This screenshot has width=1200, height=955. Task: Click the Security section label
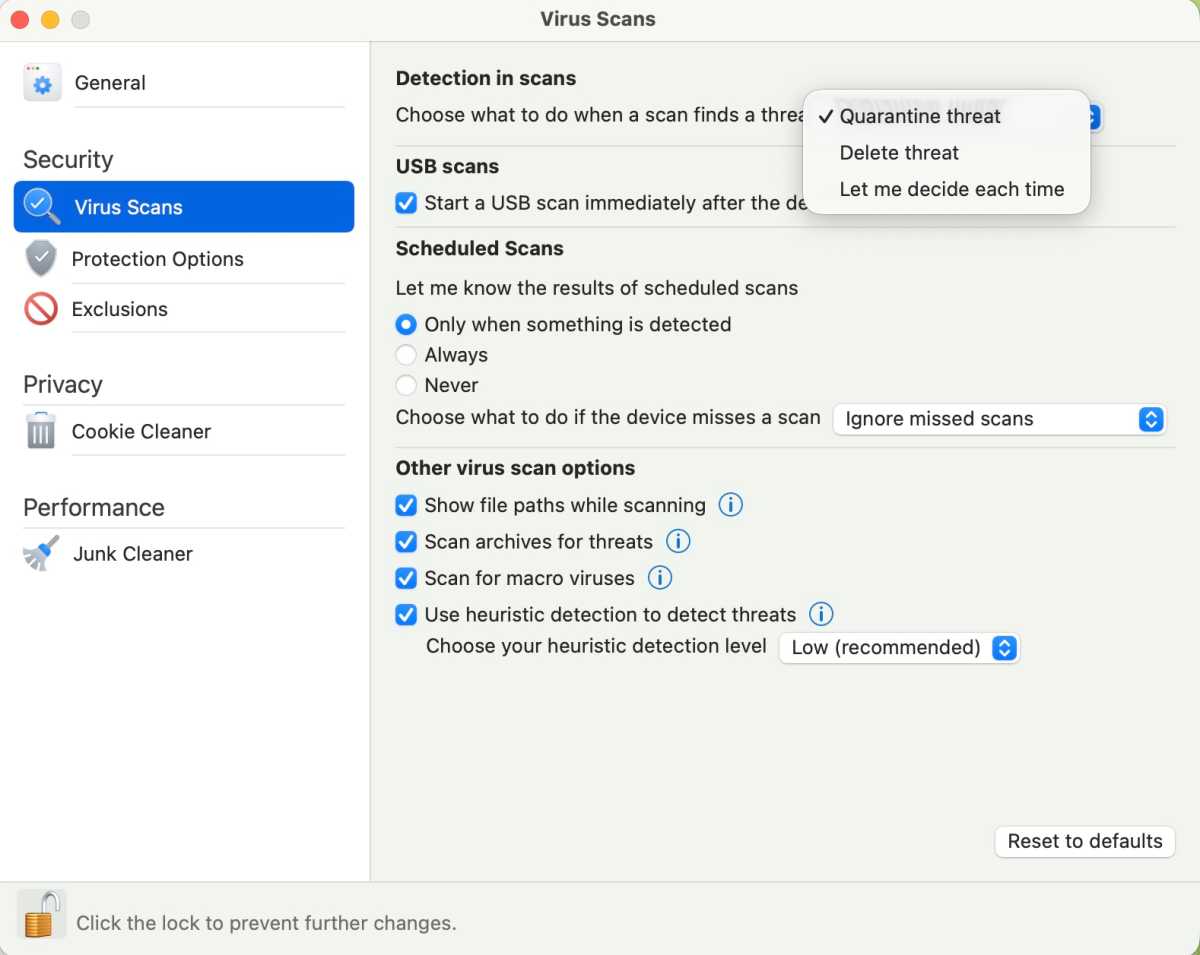(68, 160)
